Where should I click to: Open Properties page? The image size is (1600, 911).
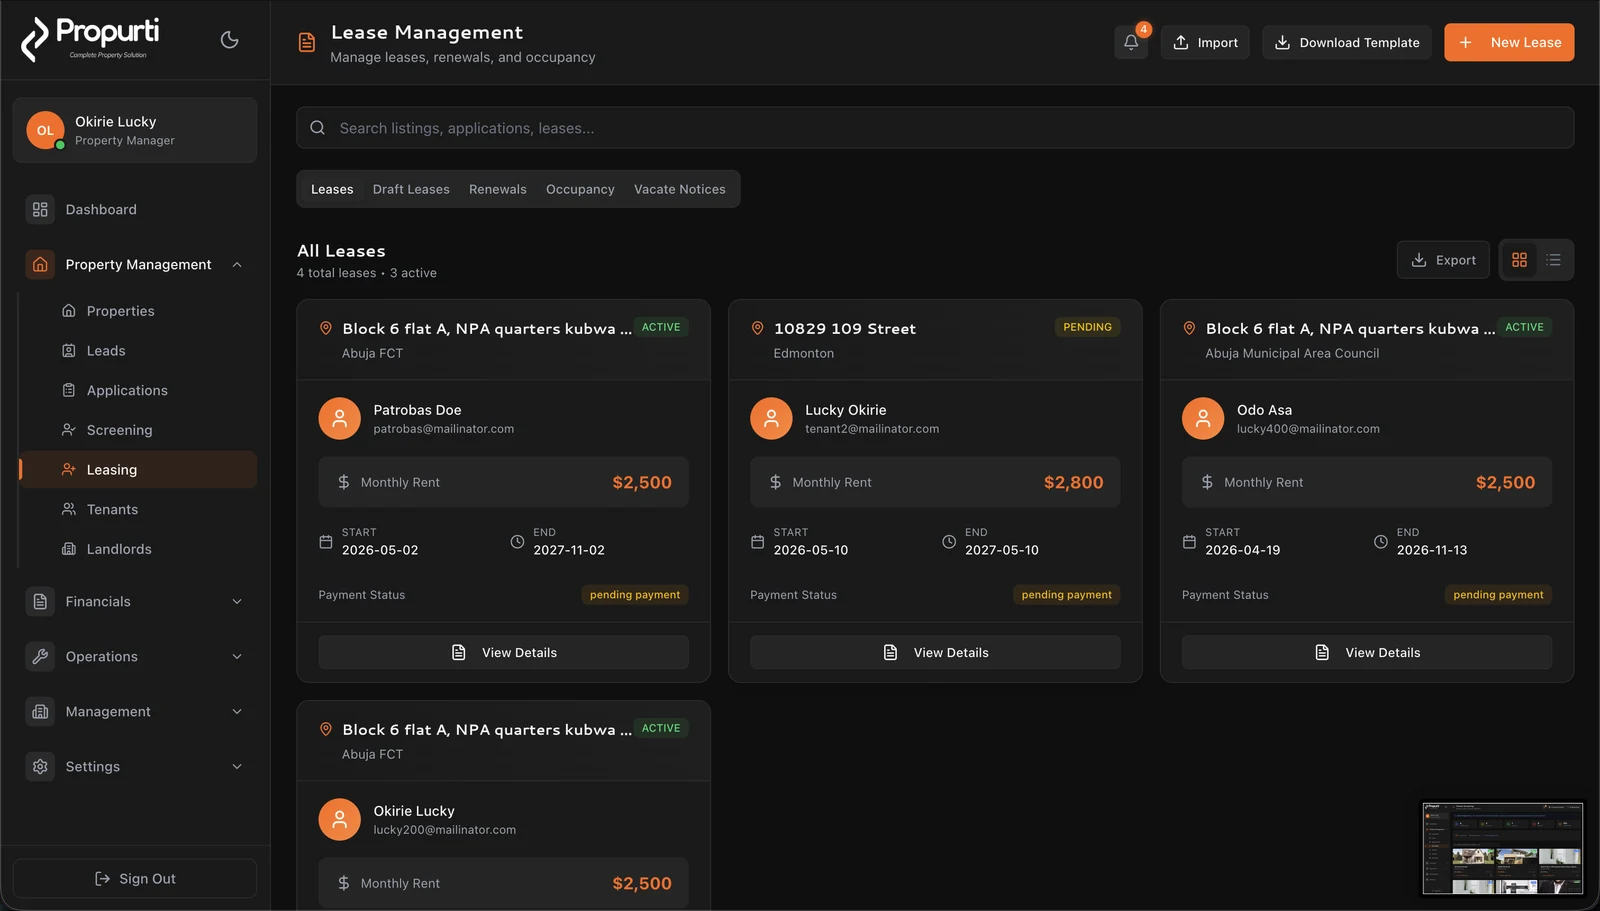(x=139, y=311)
